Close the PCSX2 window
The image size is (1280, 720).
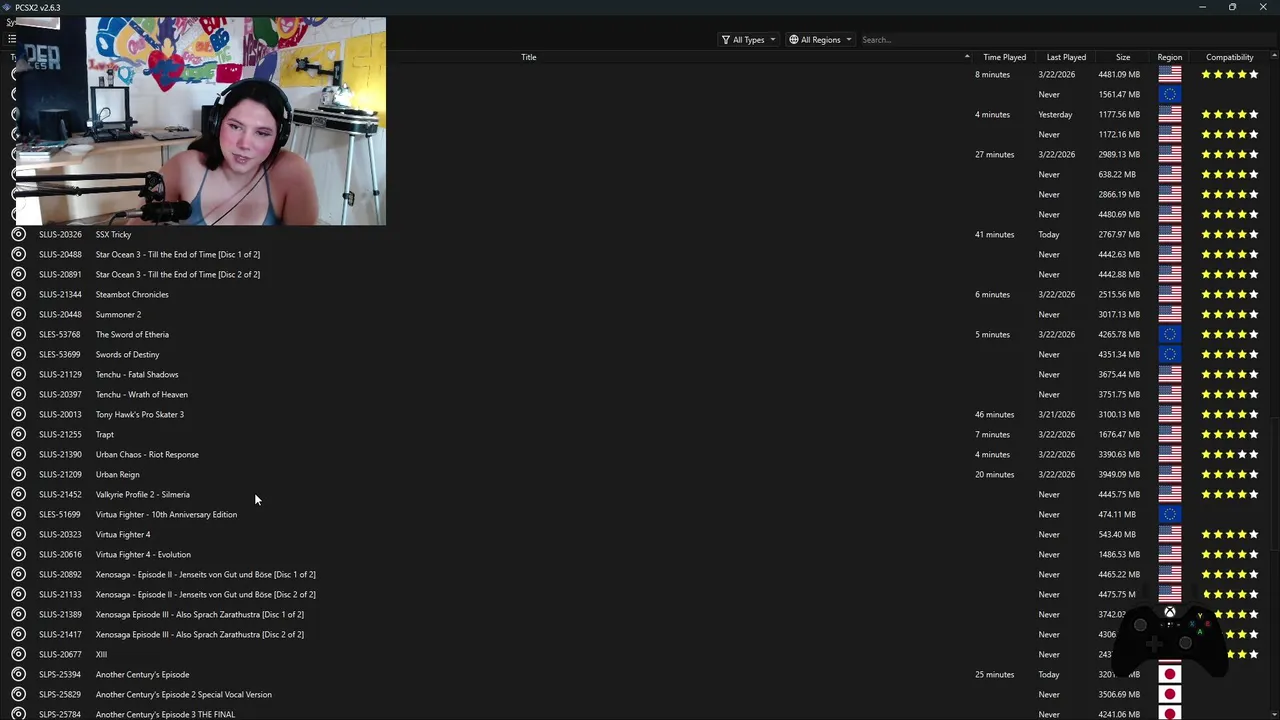point(1262,7)
